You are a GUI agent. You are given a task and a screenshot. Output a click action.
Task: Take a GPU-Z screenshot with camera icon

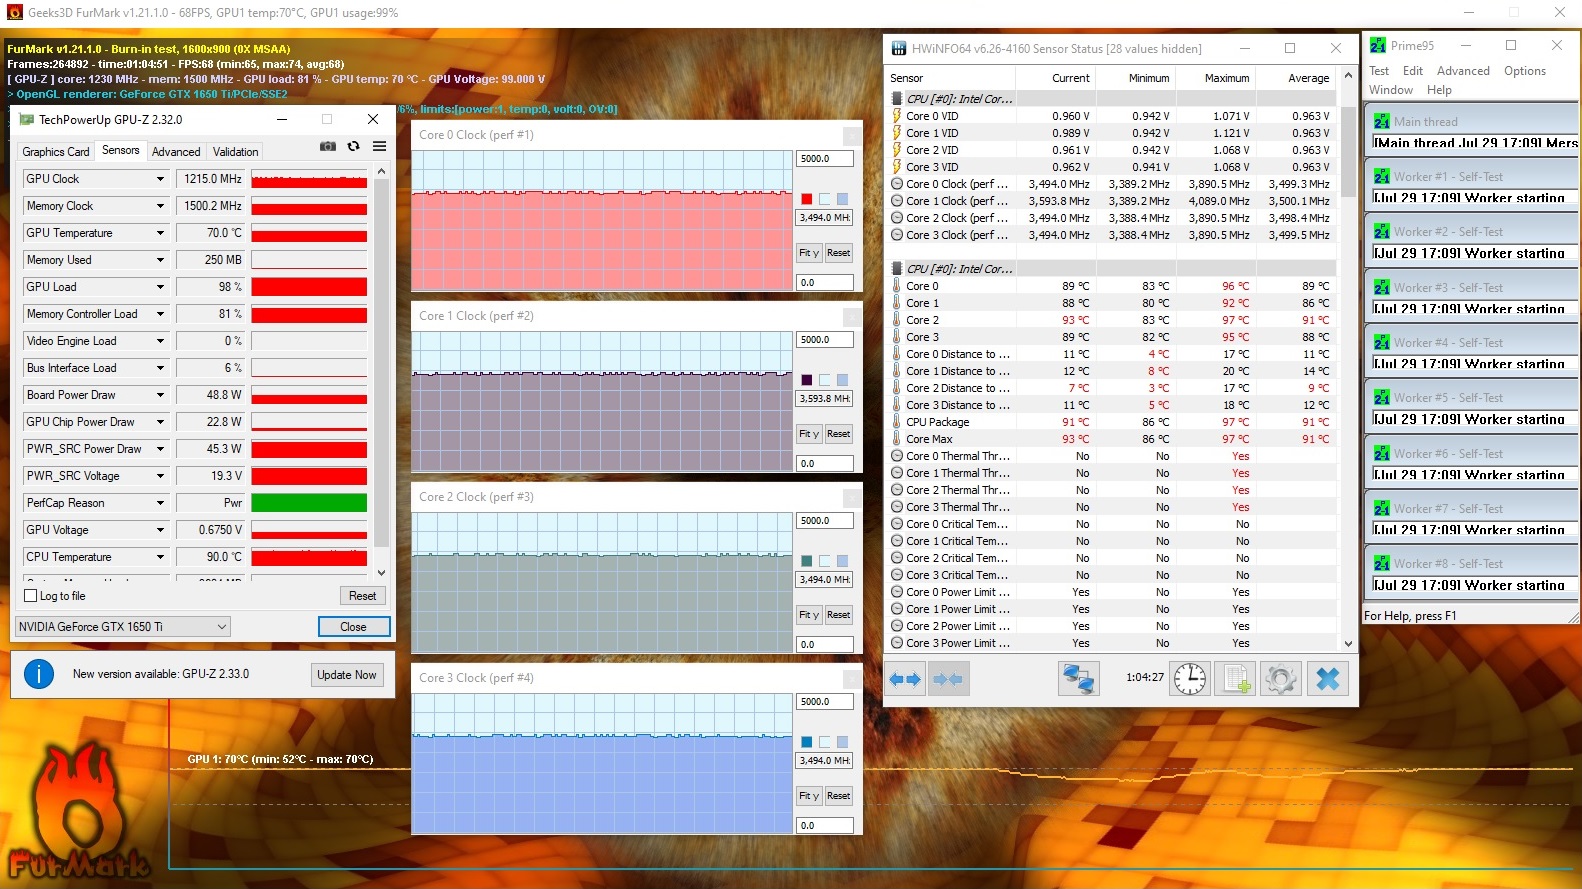click(328, 146)
